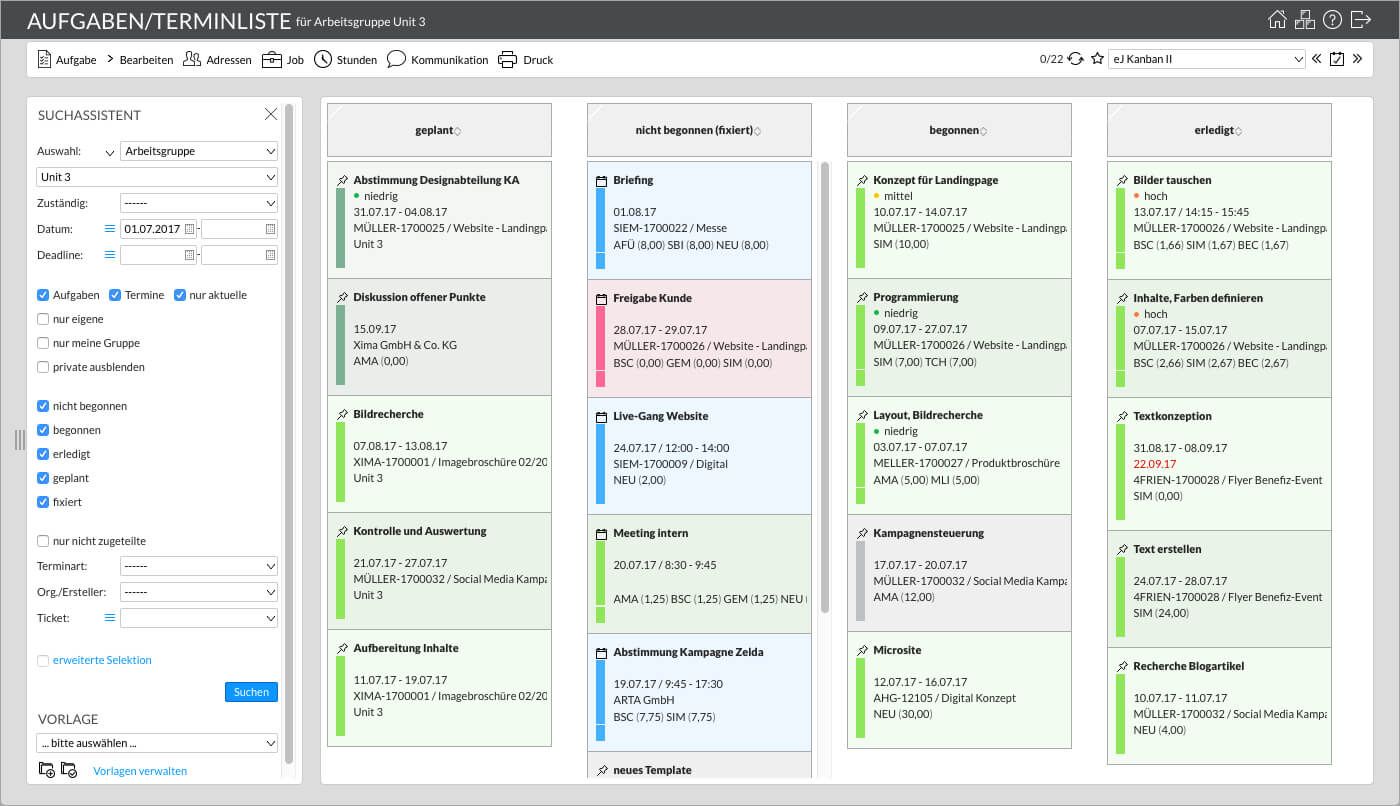Open the Aufgabe menu

pos(67,60)
